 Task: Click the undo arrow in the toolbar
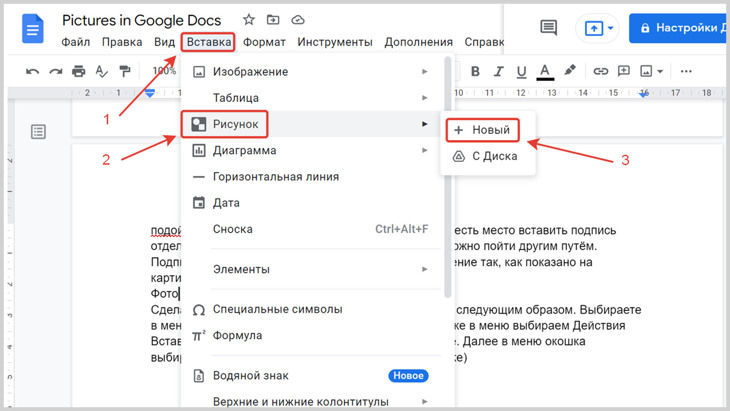point(32,71)
